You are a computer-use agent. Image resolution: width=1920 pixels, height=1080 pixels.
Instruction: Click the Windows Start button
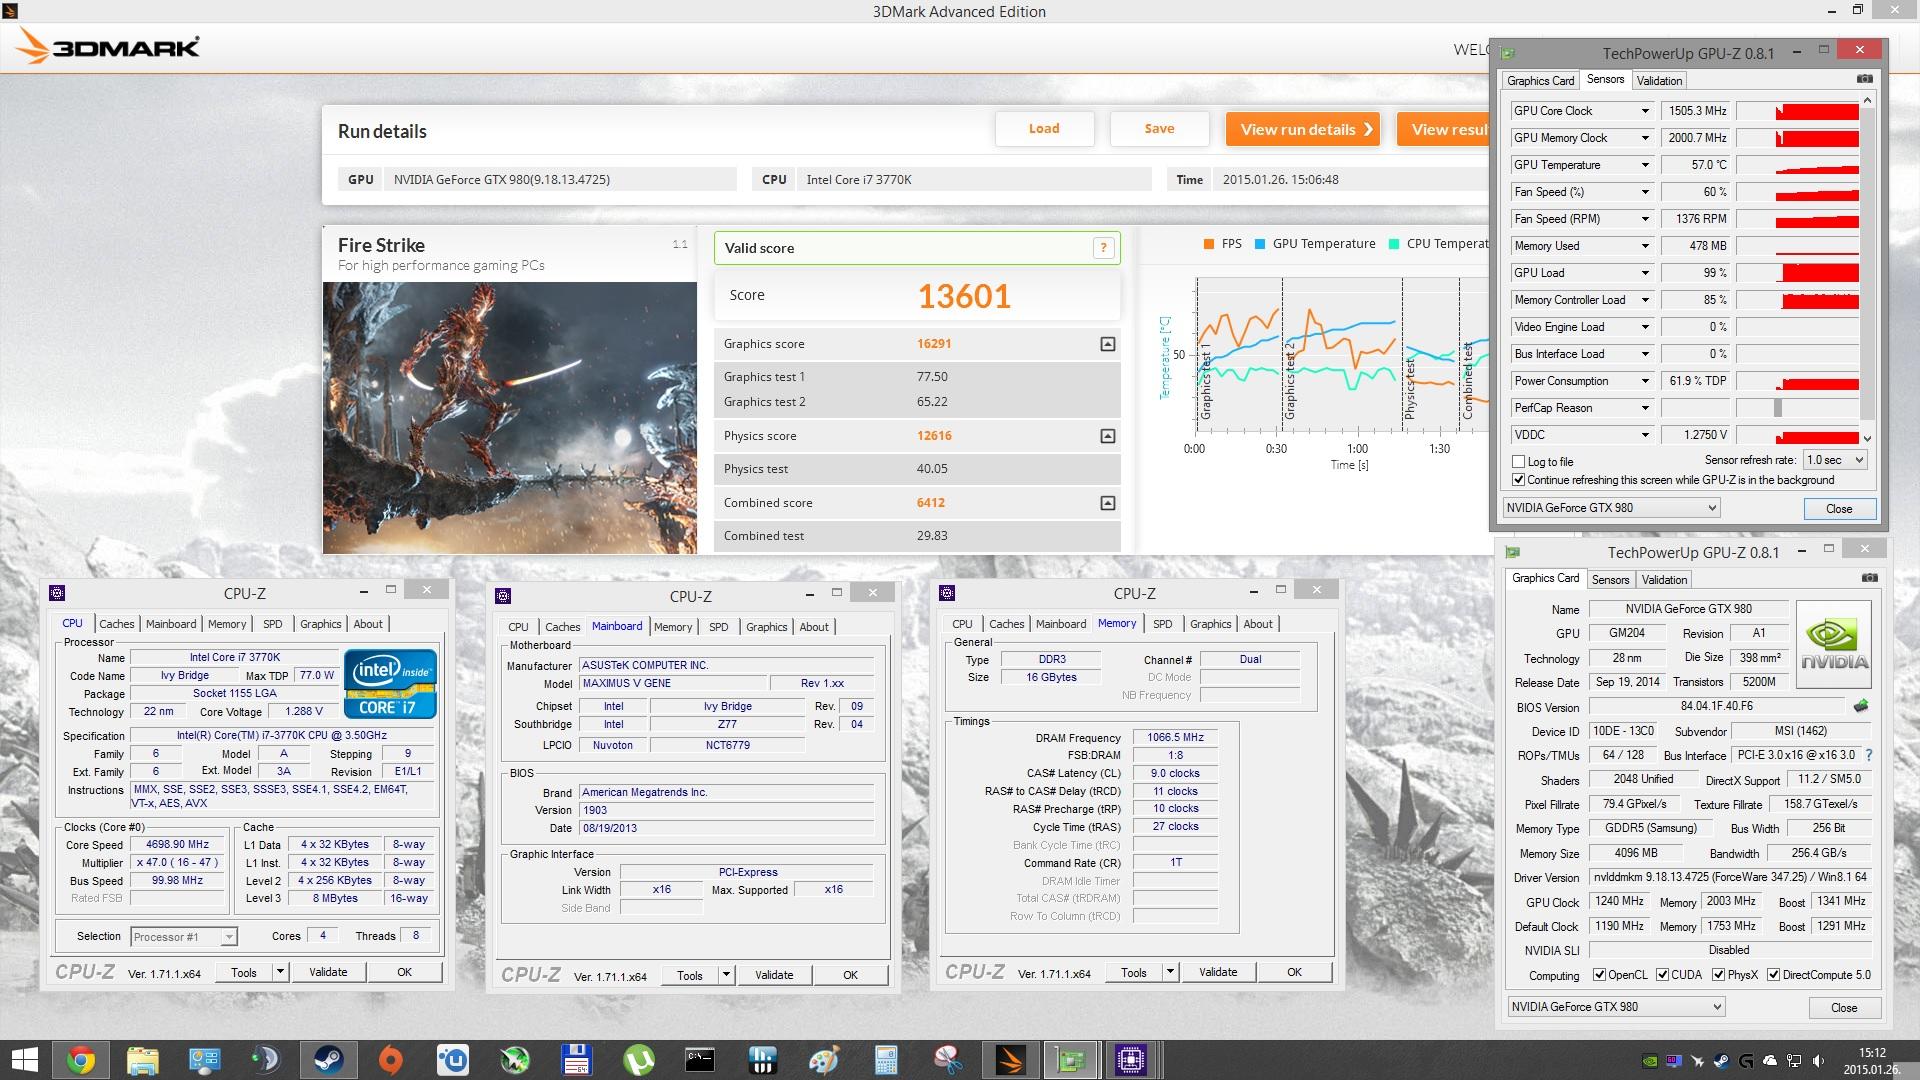point(24,1060)
